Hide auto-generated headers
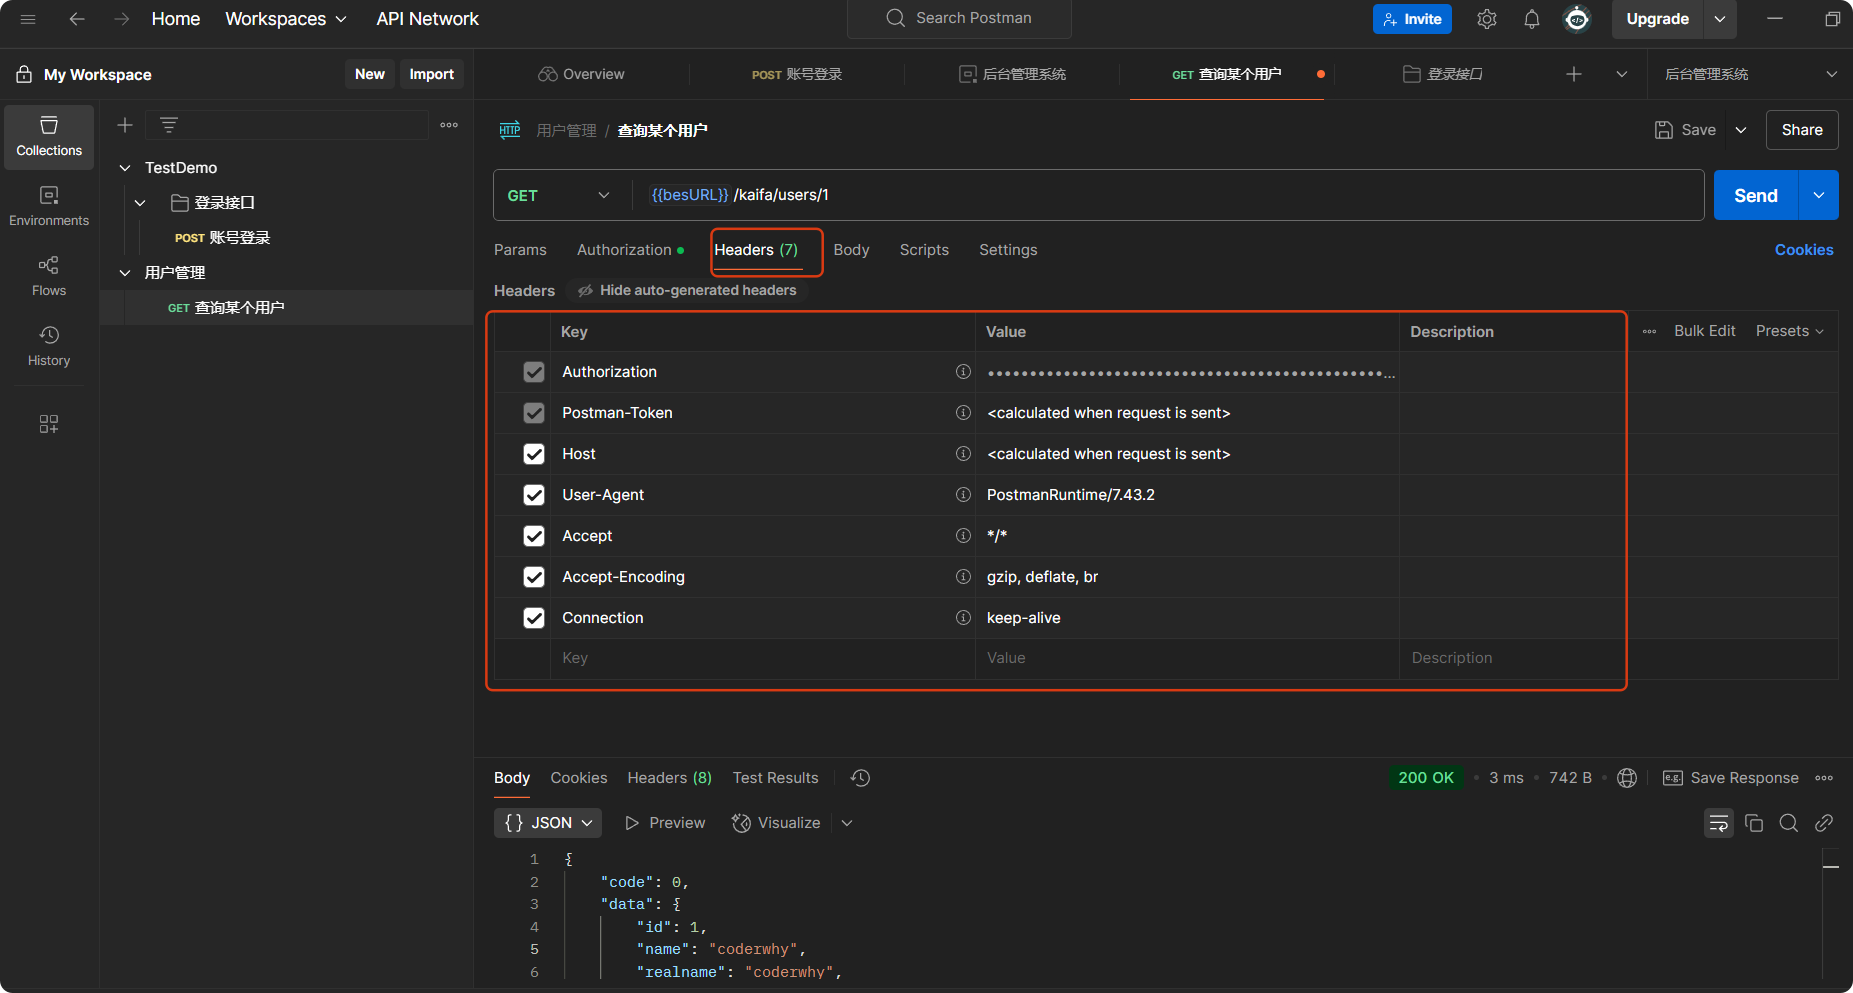The height and width of the screenshot is (993, 1853). tap(687, 290)
